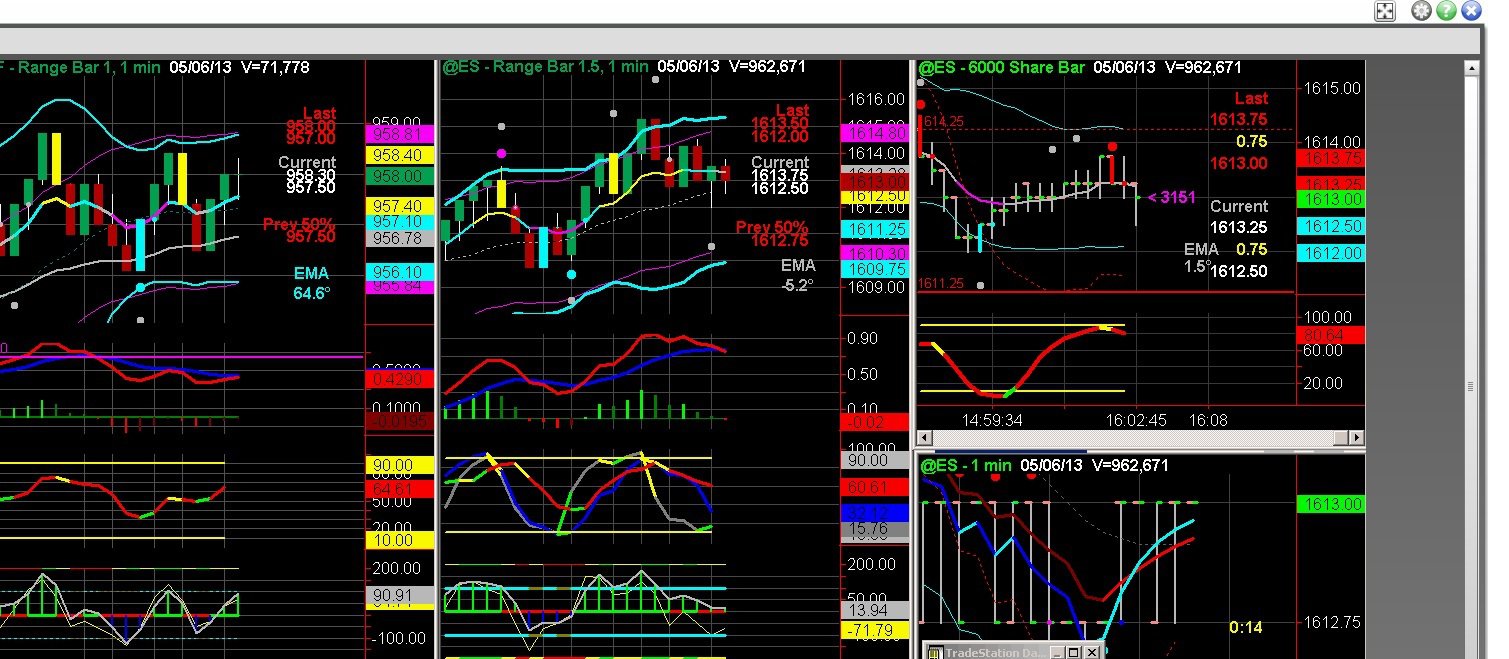
Task: Click the yellow 957.40 price label
Action: 400,205
